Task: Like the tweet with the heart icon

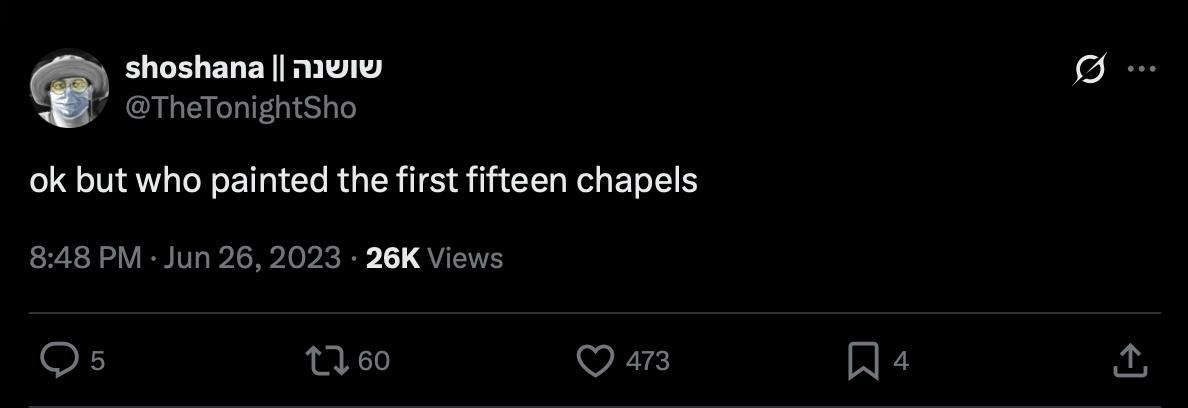Action: click(597, 360)
